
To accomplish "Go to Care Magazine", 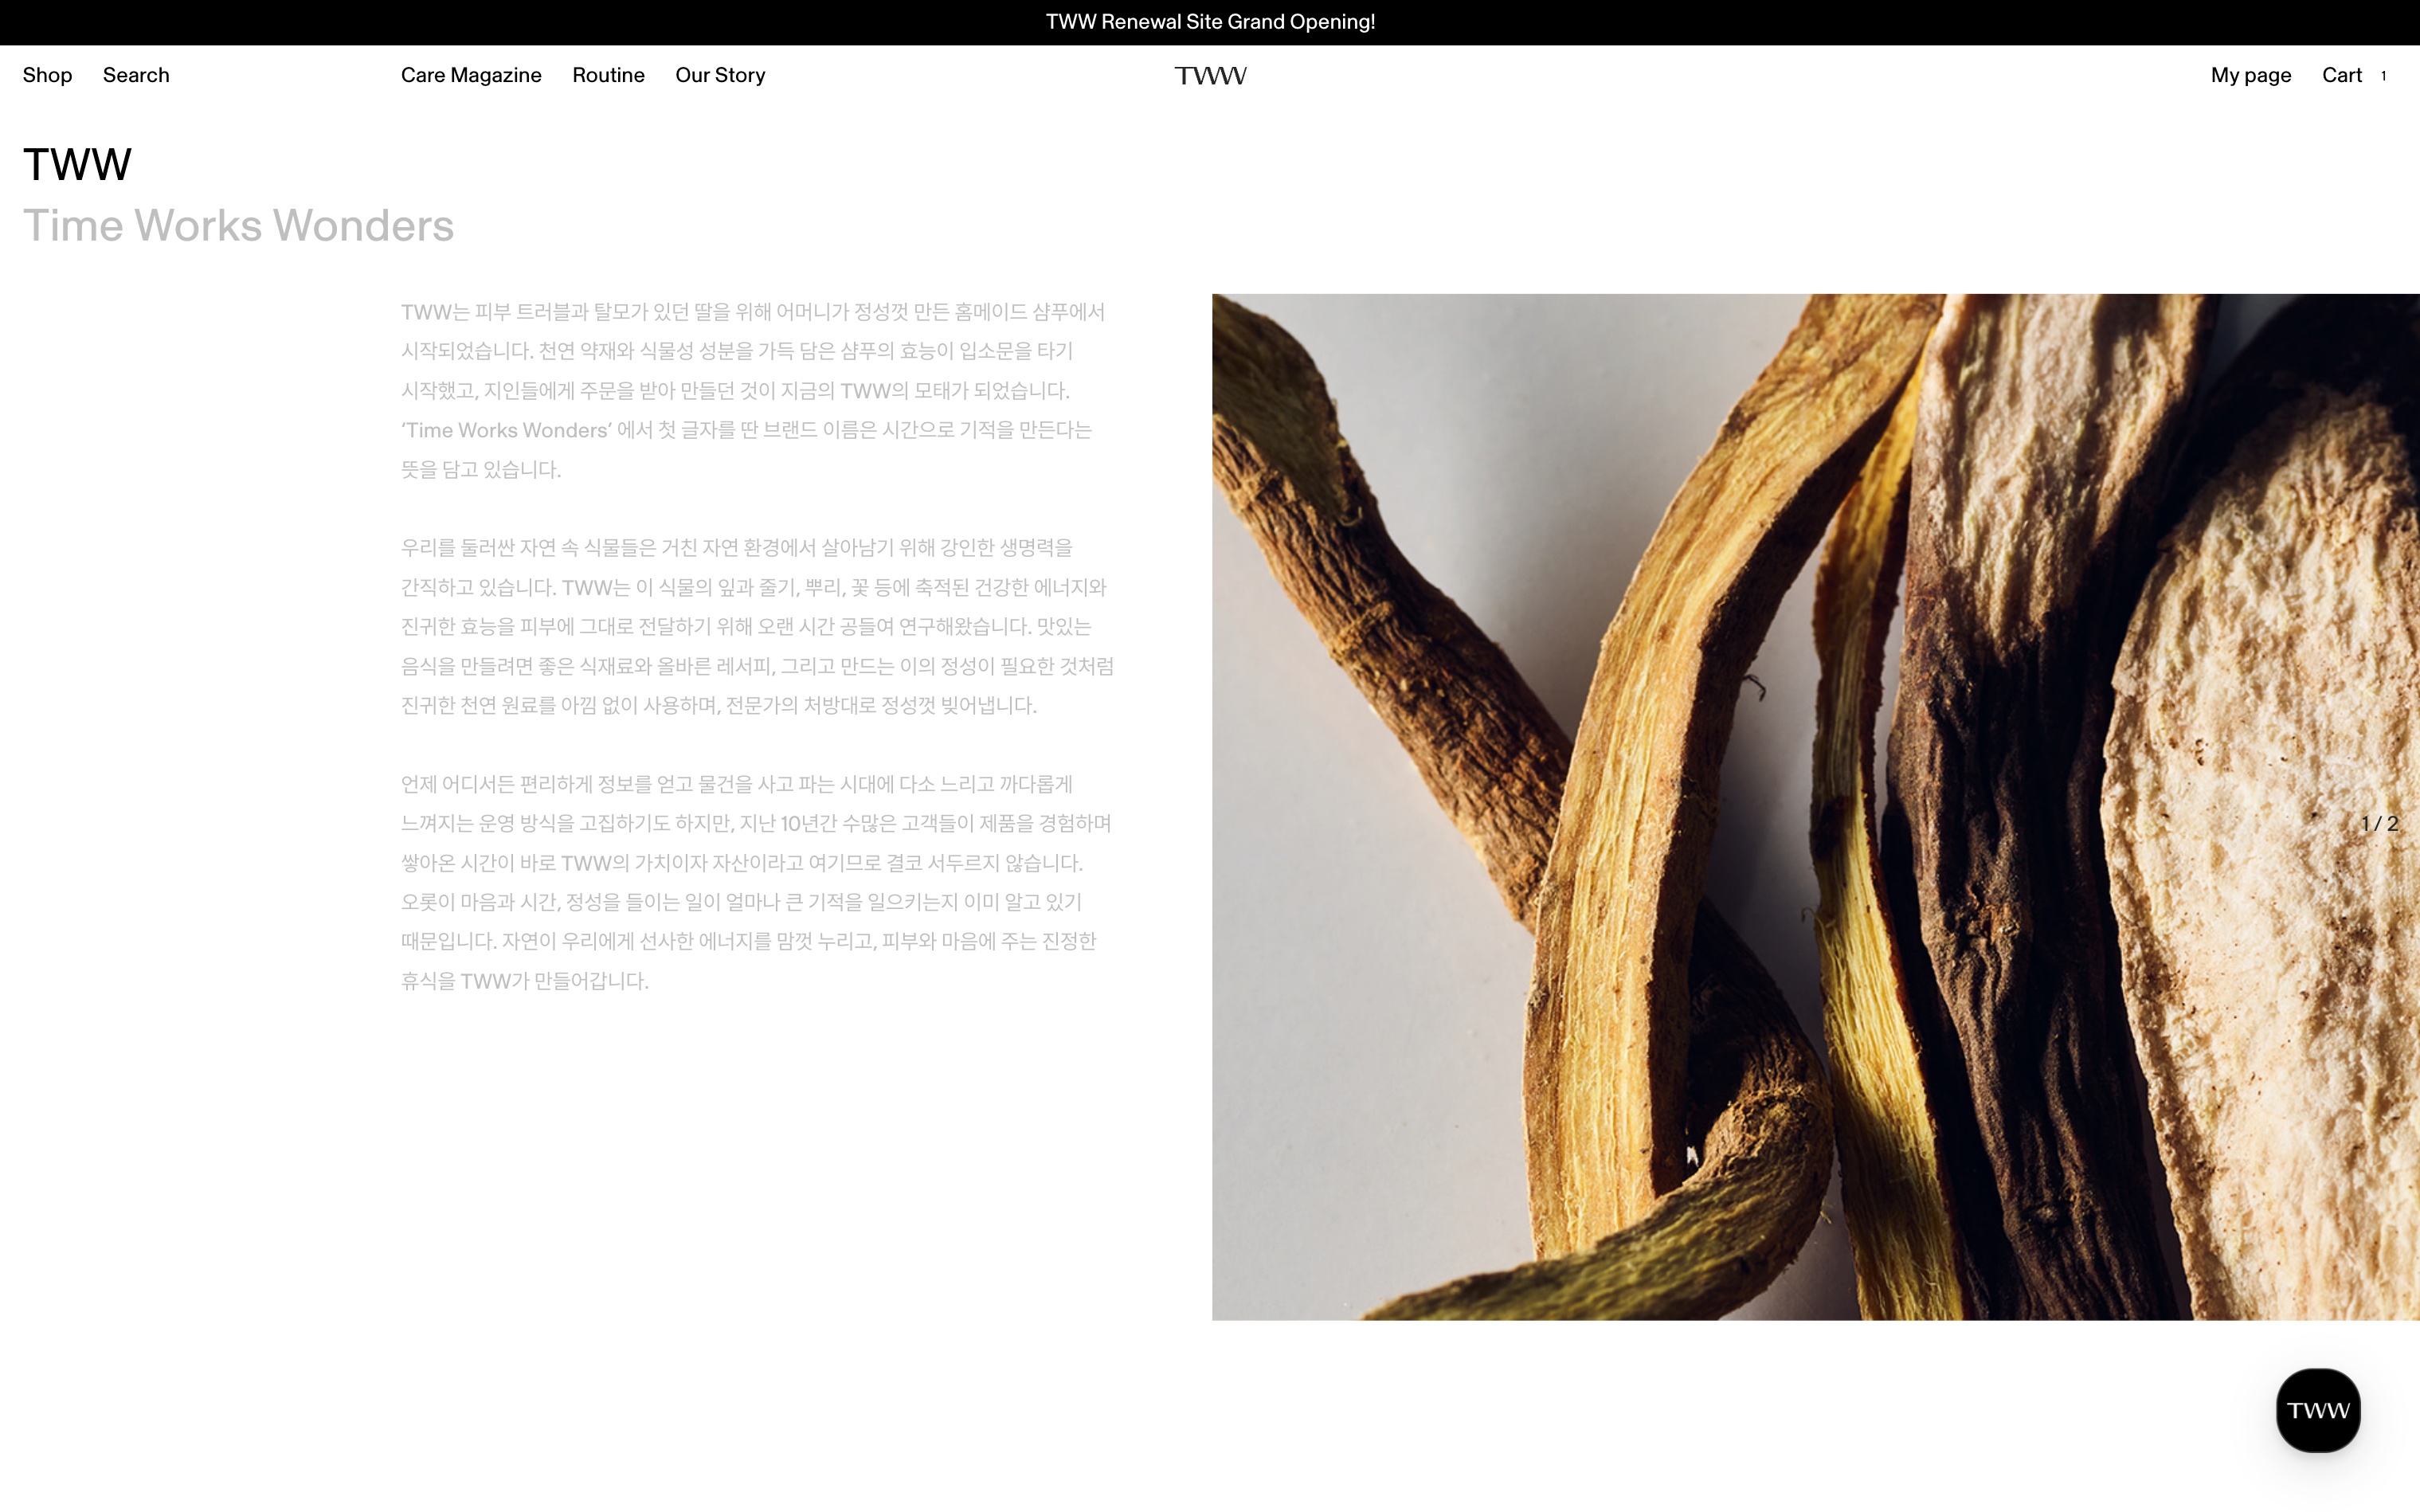I will 471,76.
